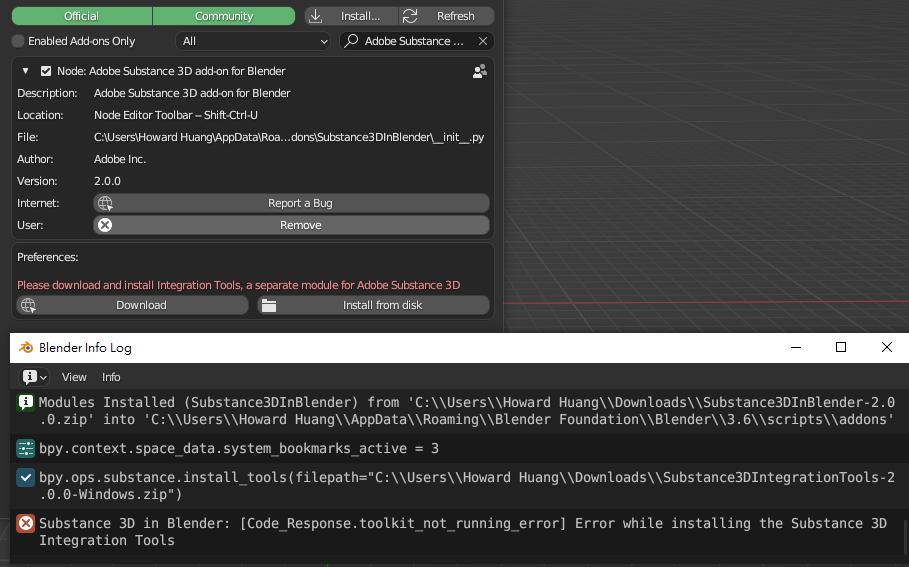The height and width of the screenshot is (567, 909).
Task: Click the red error icon on toolkit error entry
Action: point(26,523)
